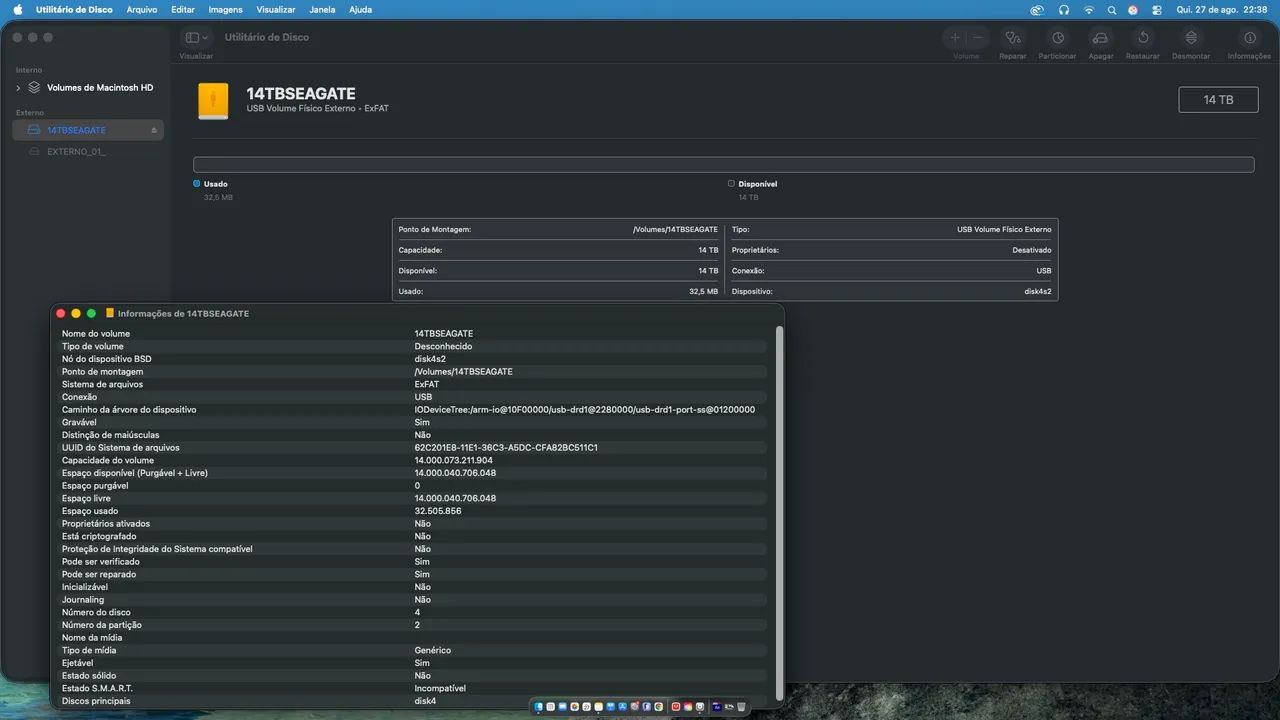Open the Imagens menu
Screen dimensions: 1280x720
pos(225,10)
